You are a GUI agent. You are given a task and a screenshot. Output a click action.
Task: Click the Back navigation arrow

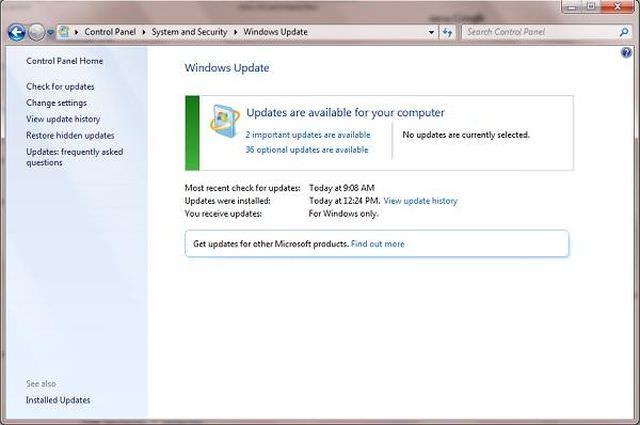point(16,32)
